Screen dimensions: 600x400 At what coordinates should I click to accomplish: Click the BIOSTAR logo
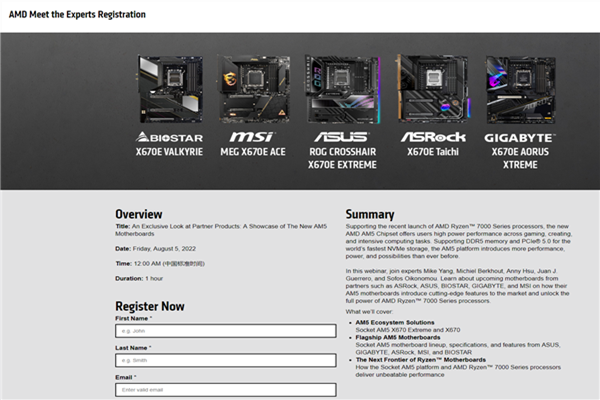(x=168, y=136)
